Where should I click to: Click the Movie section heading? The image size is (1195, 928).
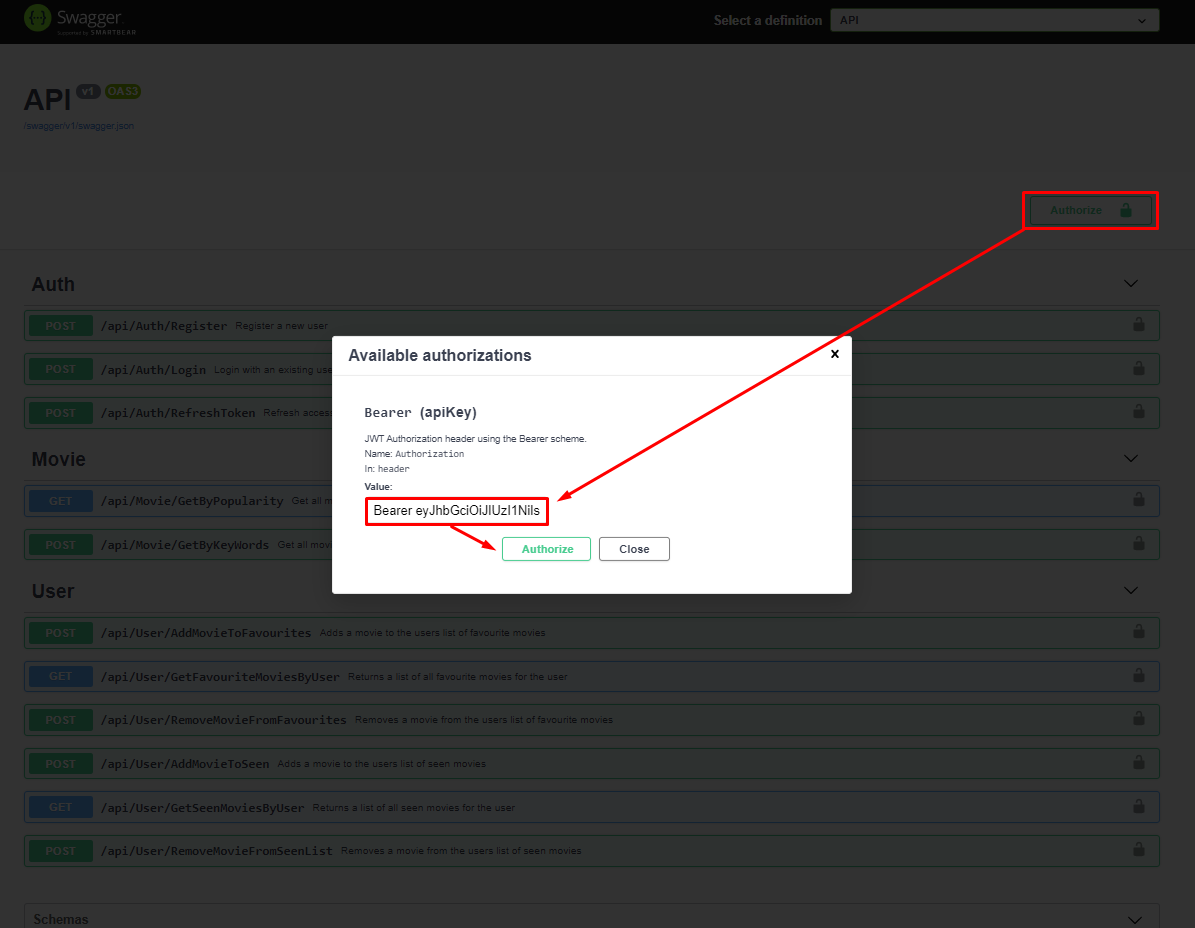[x=59, y=459]
